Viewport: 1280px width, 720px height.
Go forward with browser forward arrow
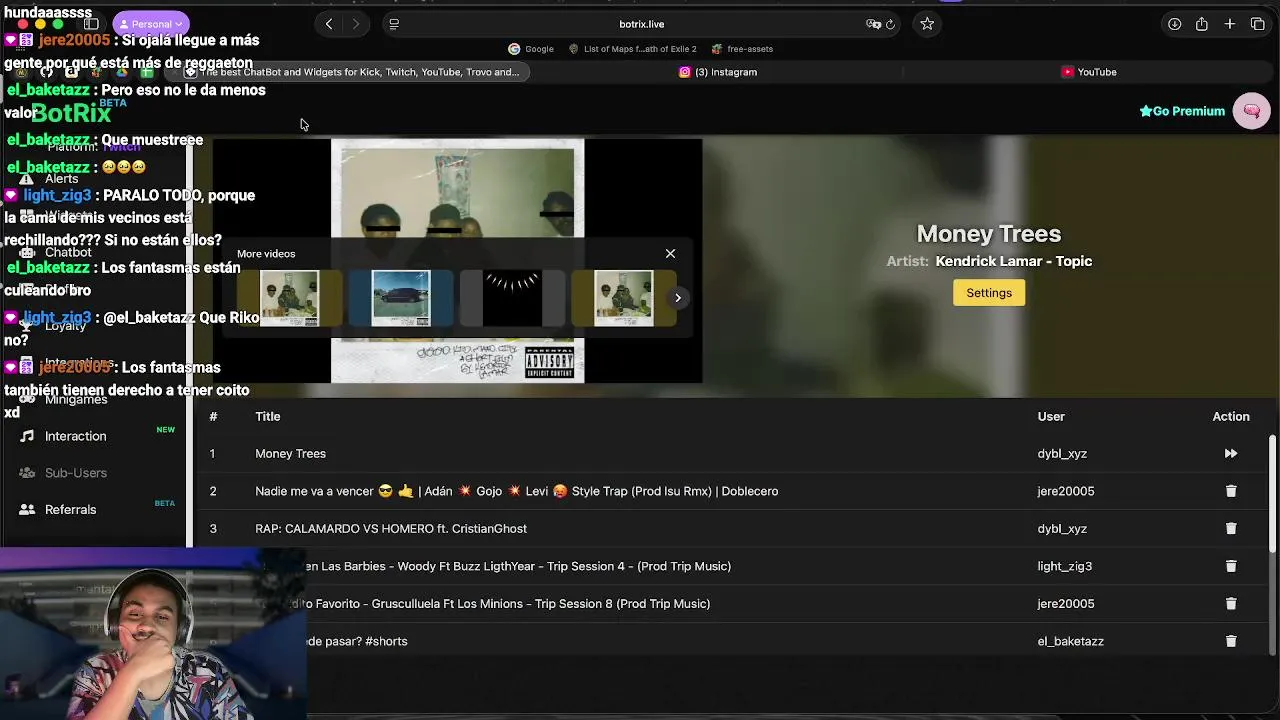pos(356,24)
